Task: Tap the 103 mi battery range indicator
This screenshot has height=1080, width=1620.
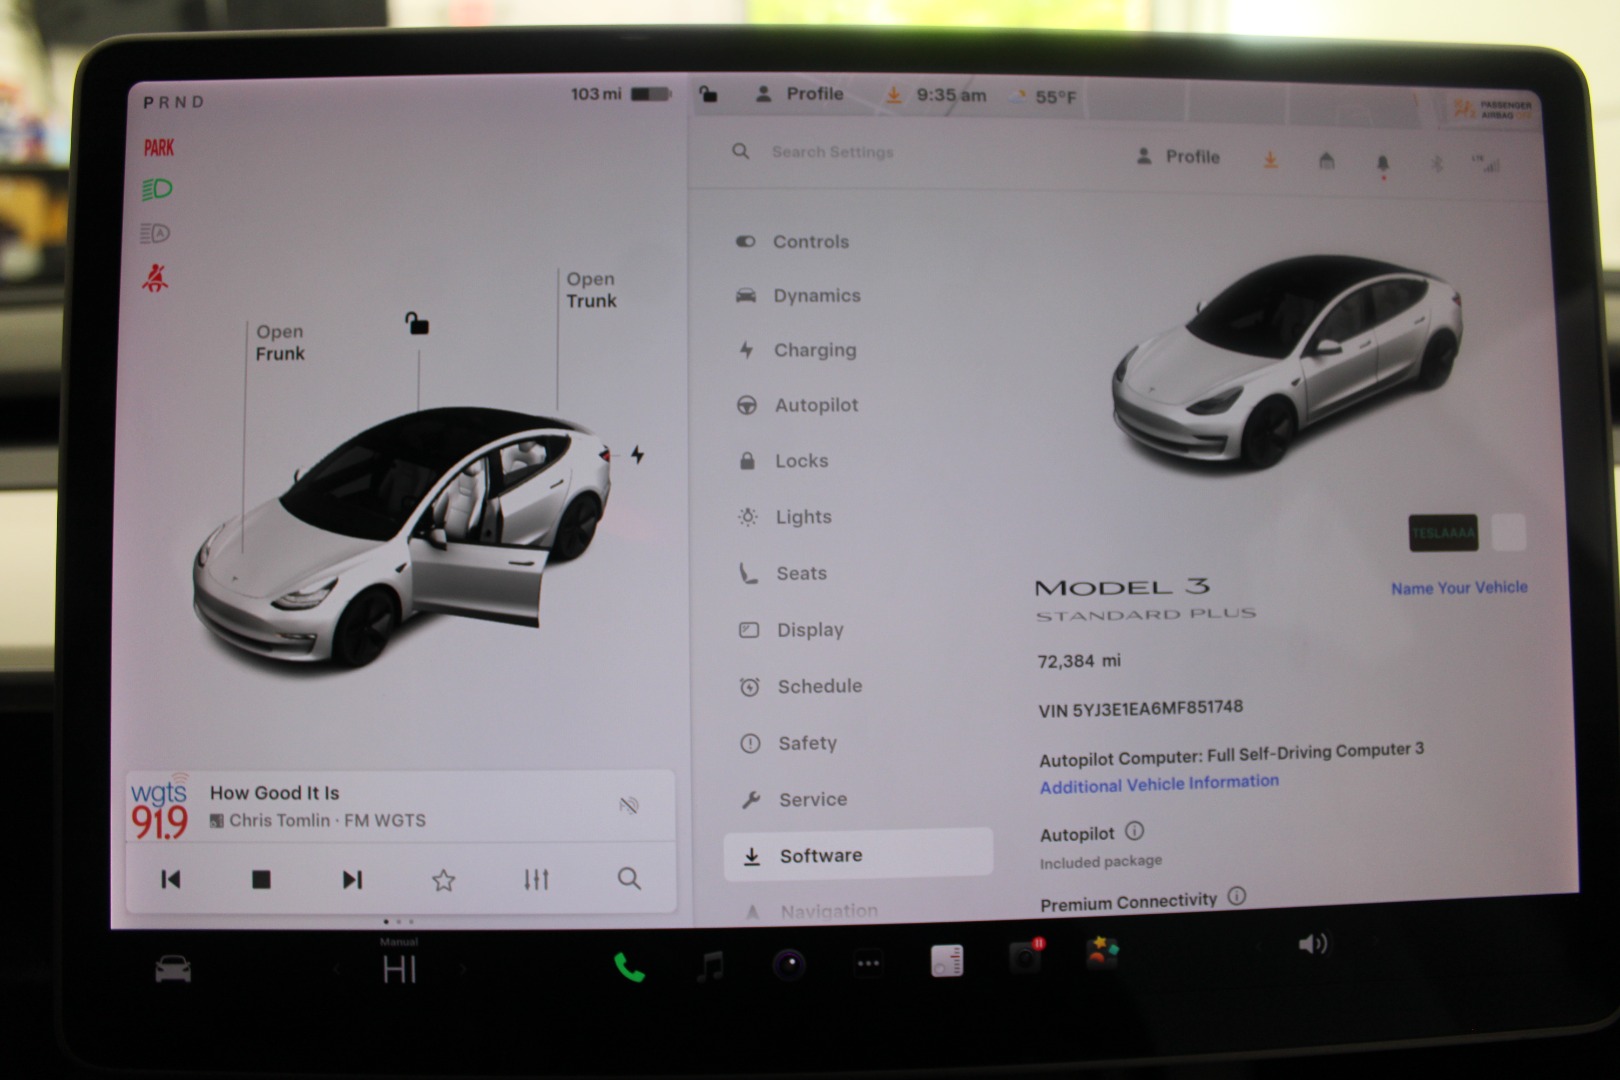Action: point(620,94)
